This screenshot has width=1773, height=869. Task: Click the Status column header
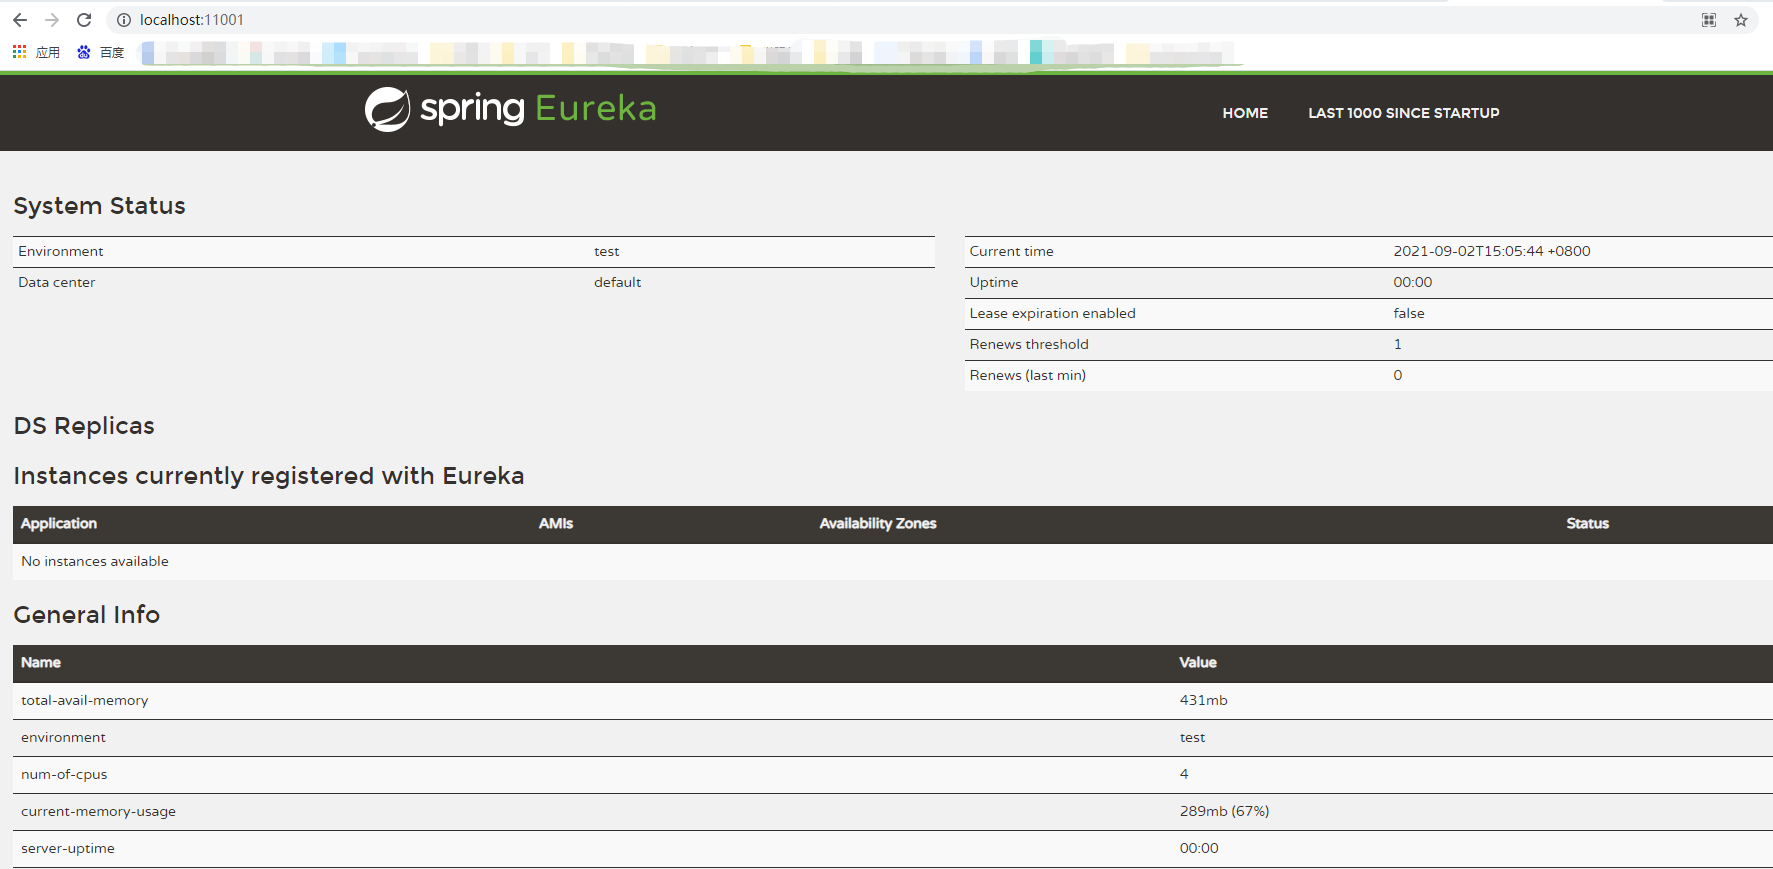coord(1587,523)
